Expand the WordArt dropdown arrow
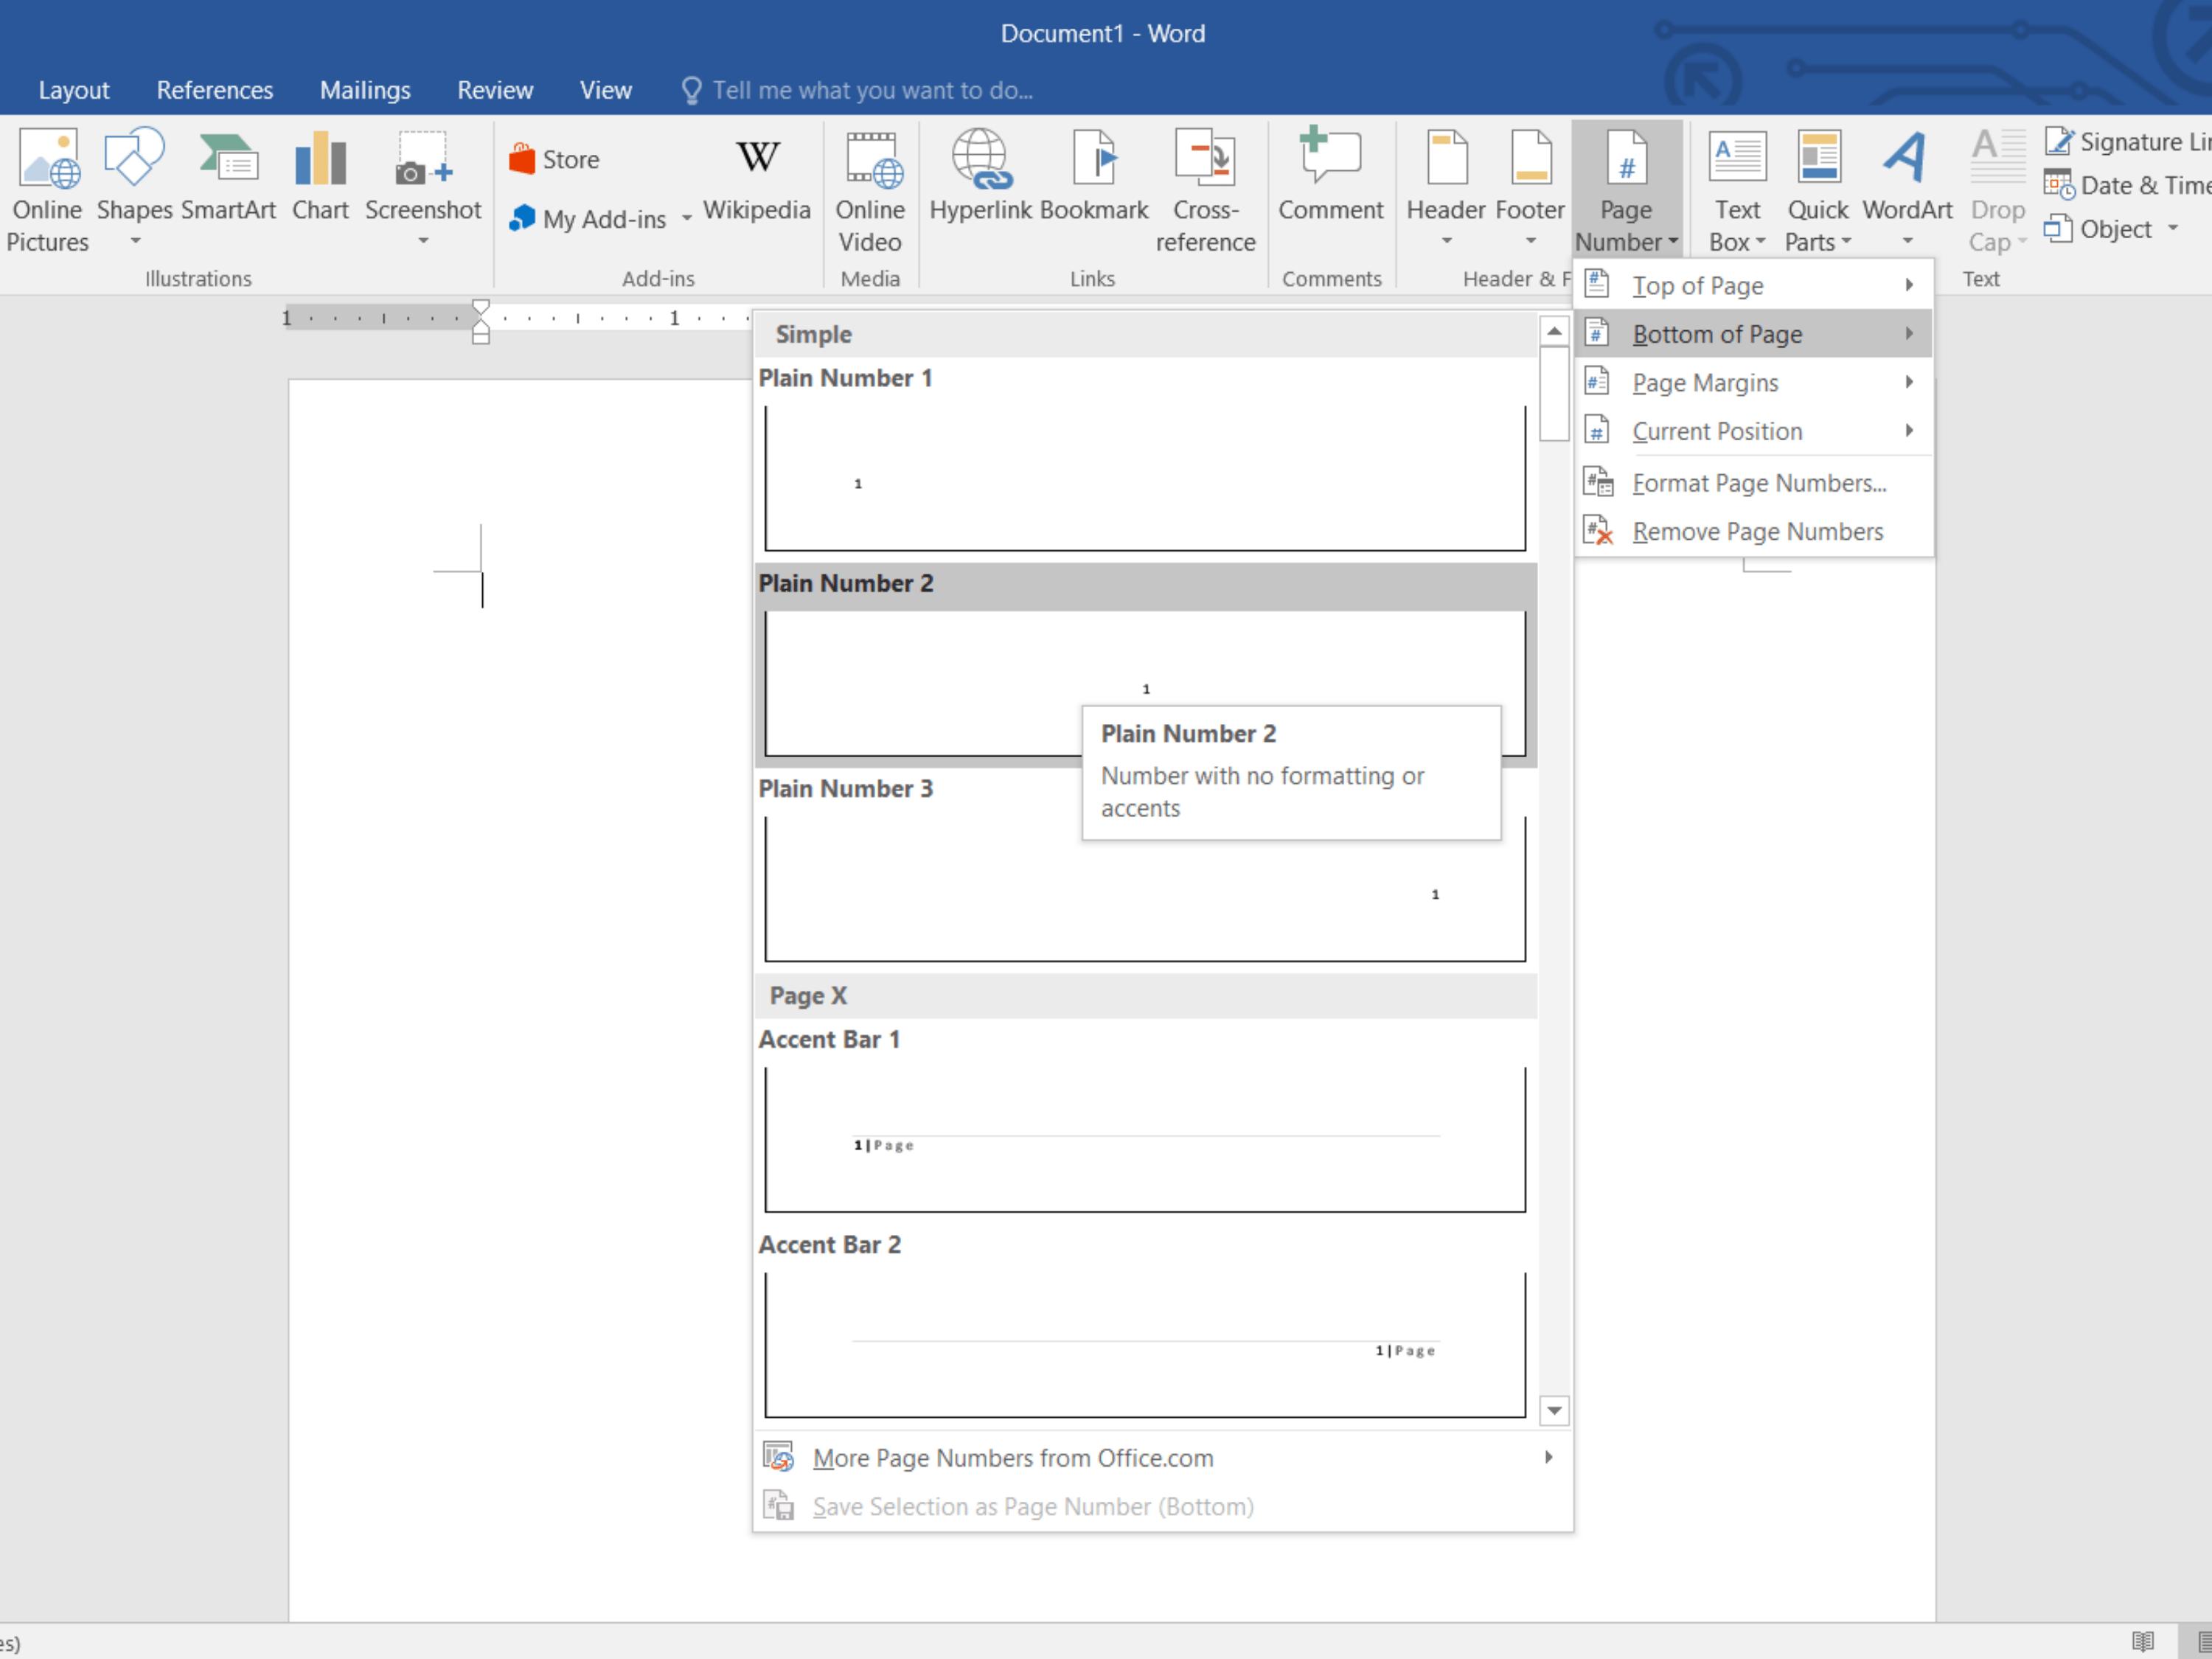The width and height of the screenshot is (2212, 1659). pyautogui.click(x=1907, y=241)
